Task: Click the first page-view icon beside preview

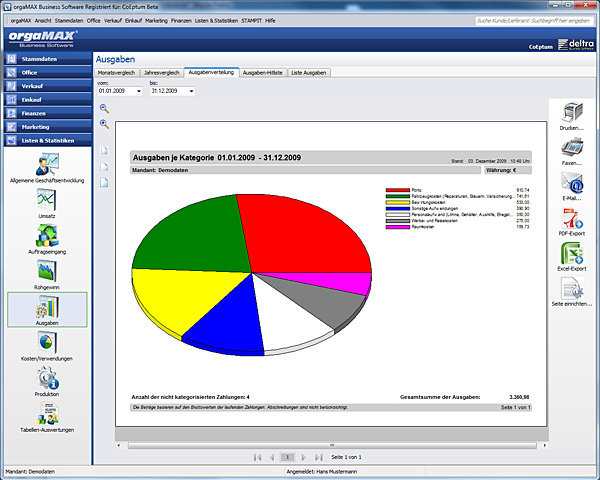Action: [x=104, y=150]
